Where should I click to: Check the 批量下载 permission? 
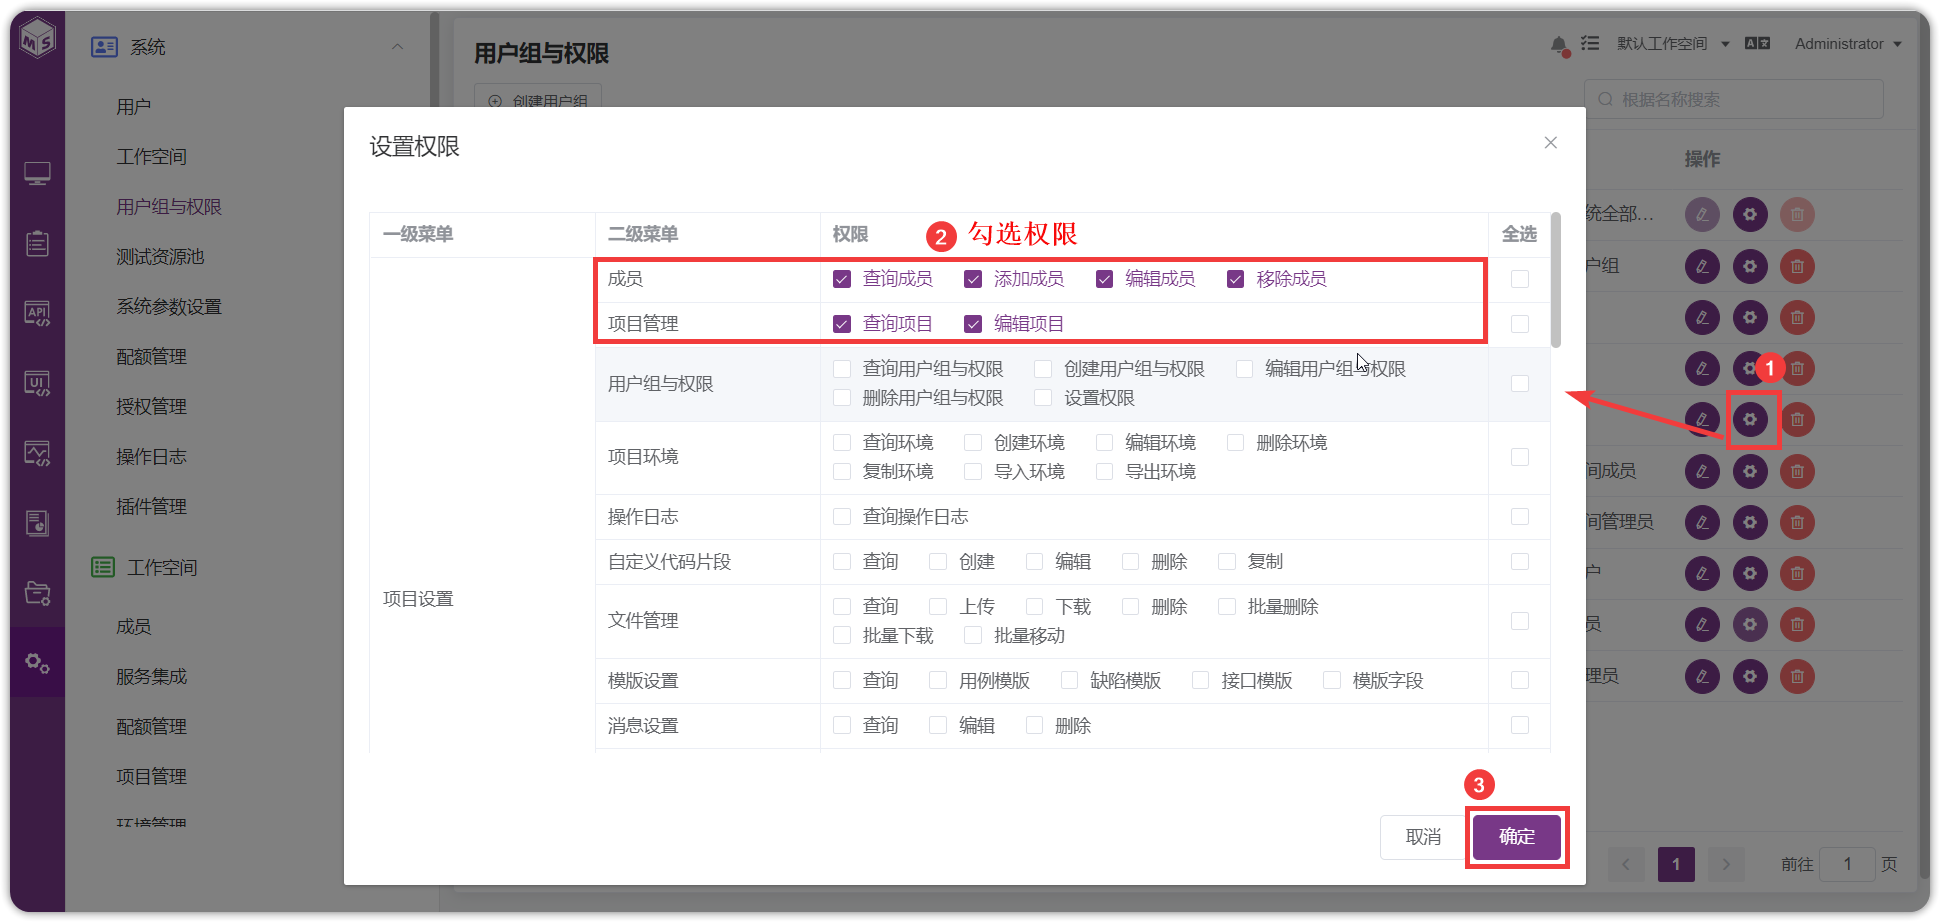(842, 636)
